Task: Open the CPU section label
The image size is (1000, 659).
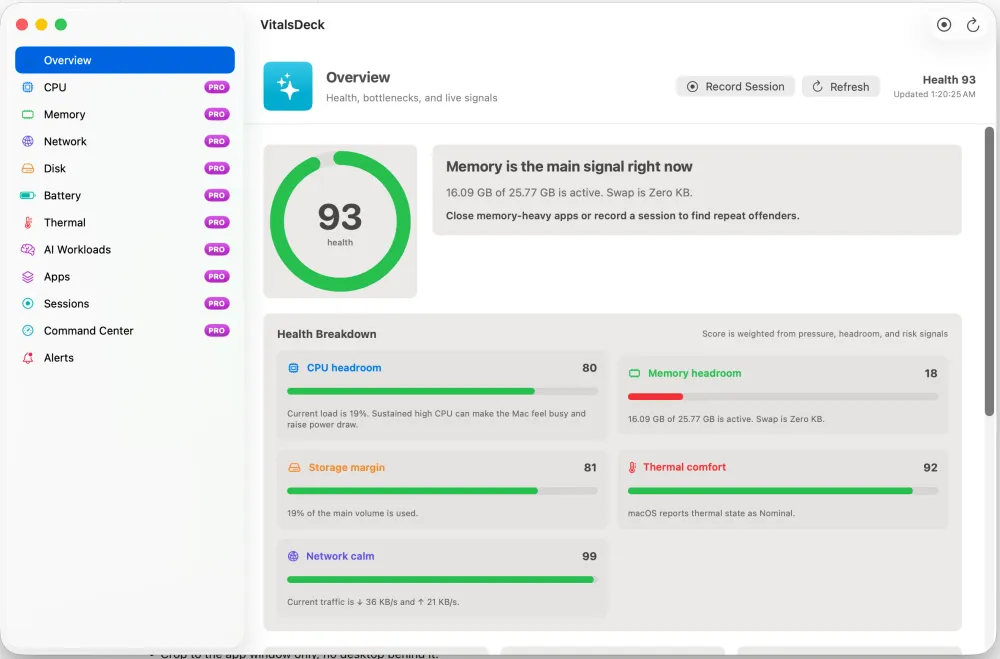Action: pyautogui.click(x=55, y=87)
